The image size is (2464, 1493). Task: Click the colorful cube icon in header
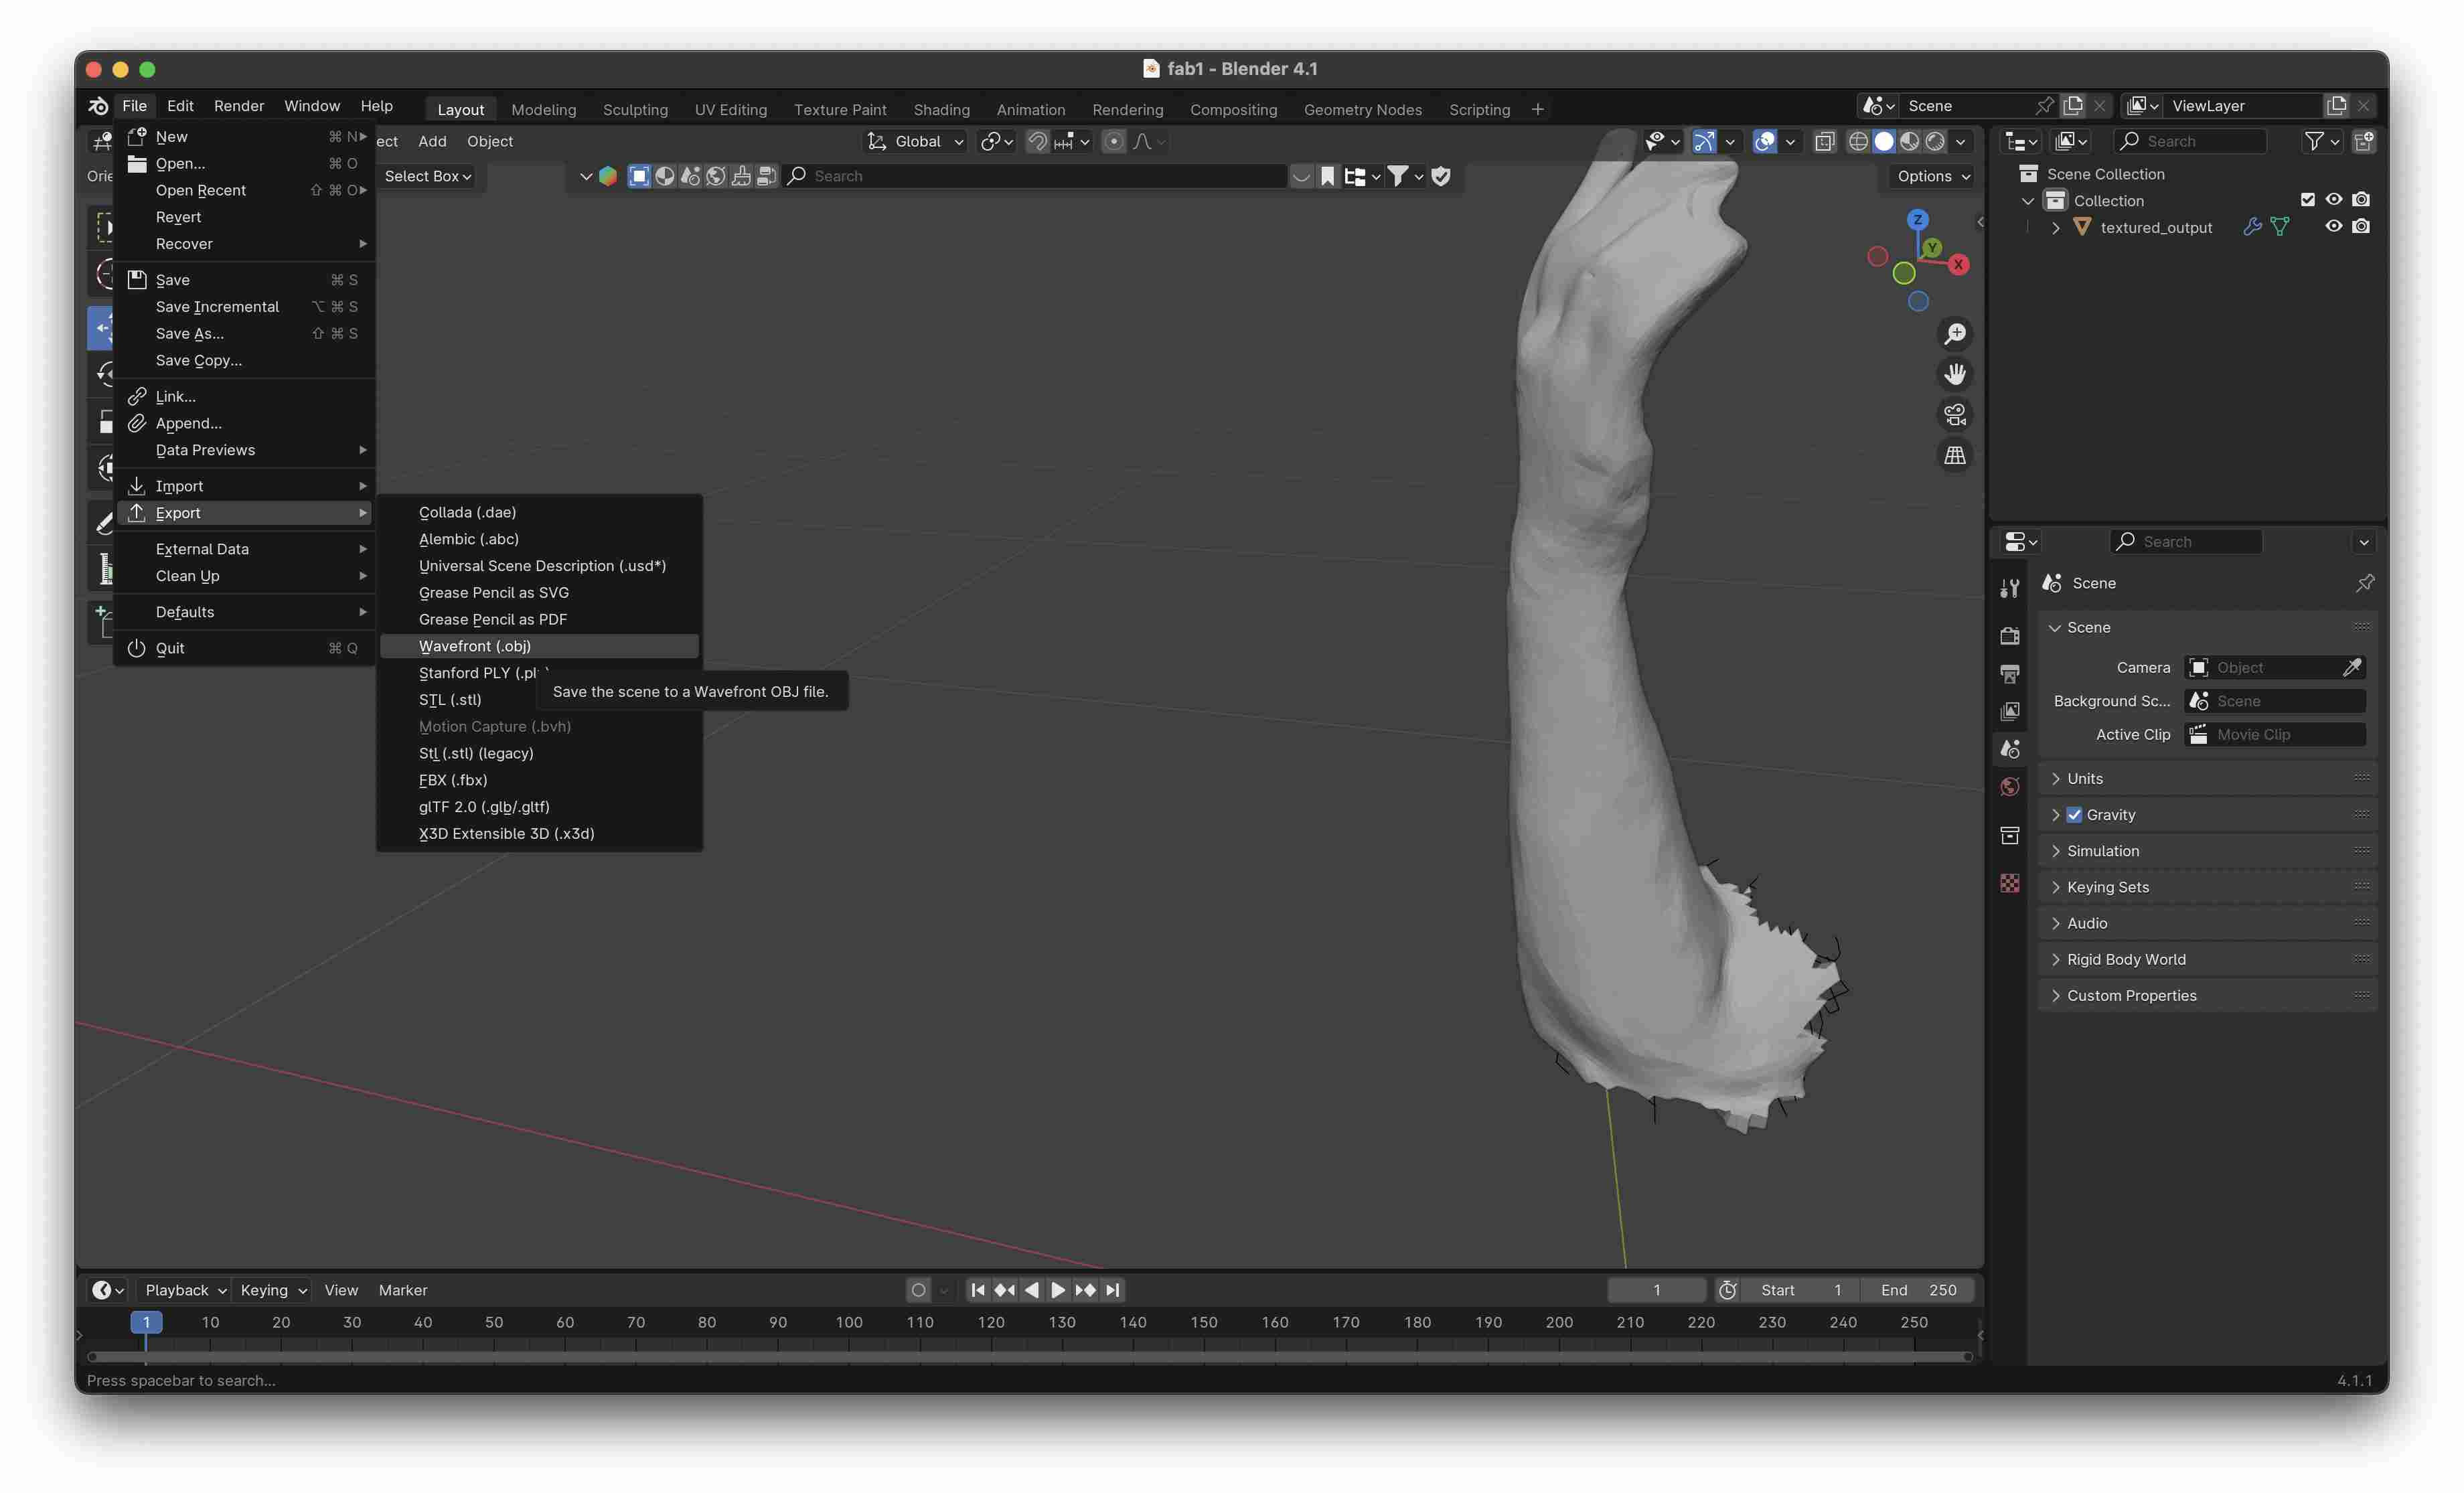pos(608,176)
